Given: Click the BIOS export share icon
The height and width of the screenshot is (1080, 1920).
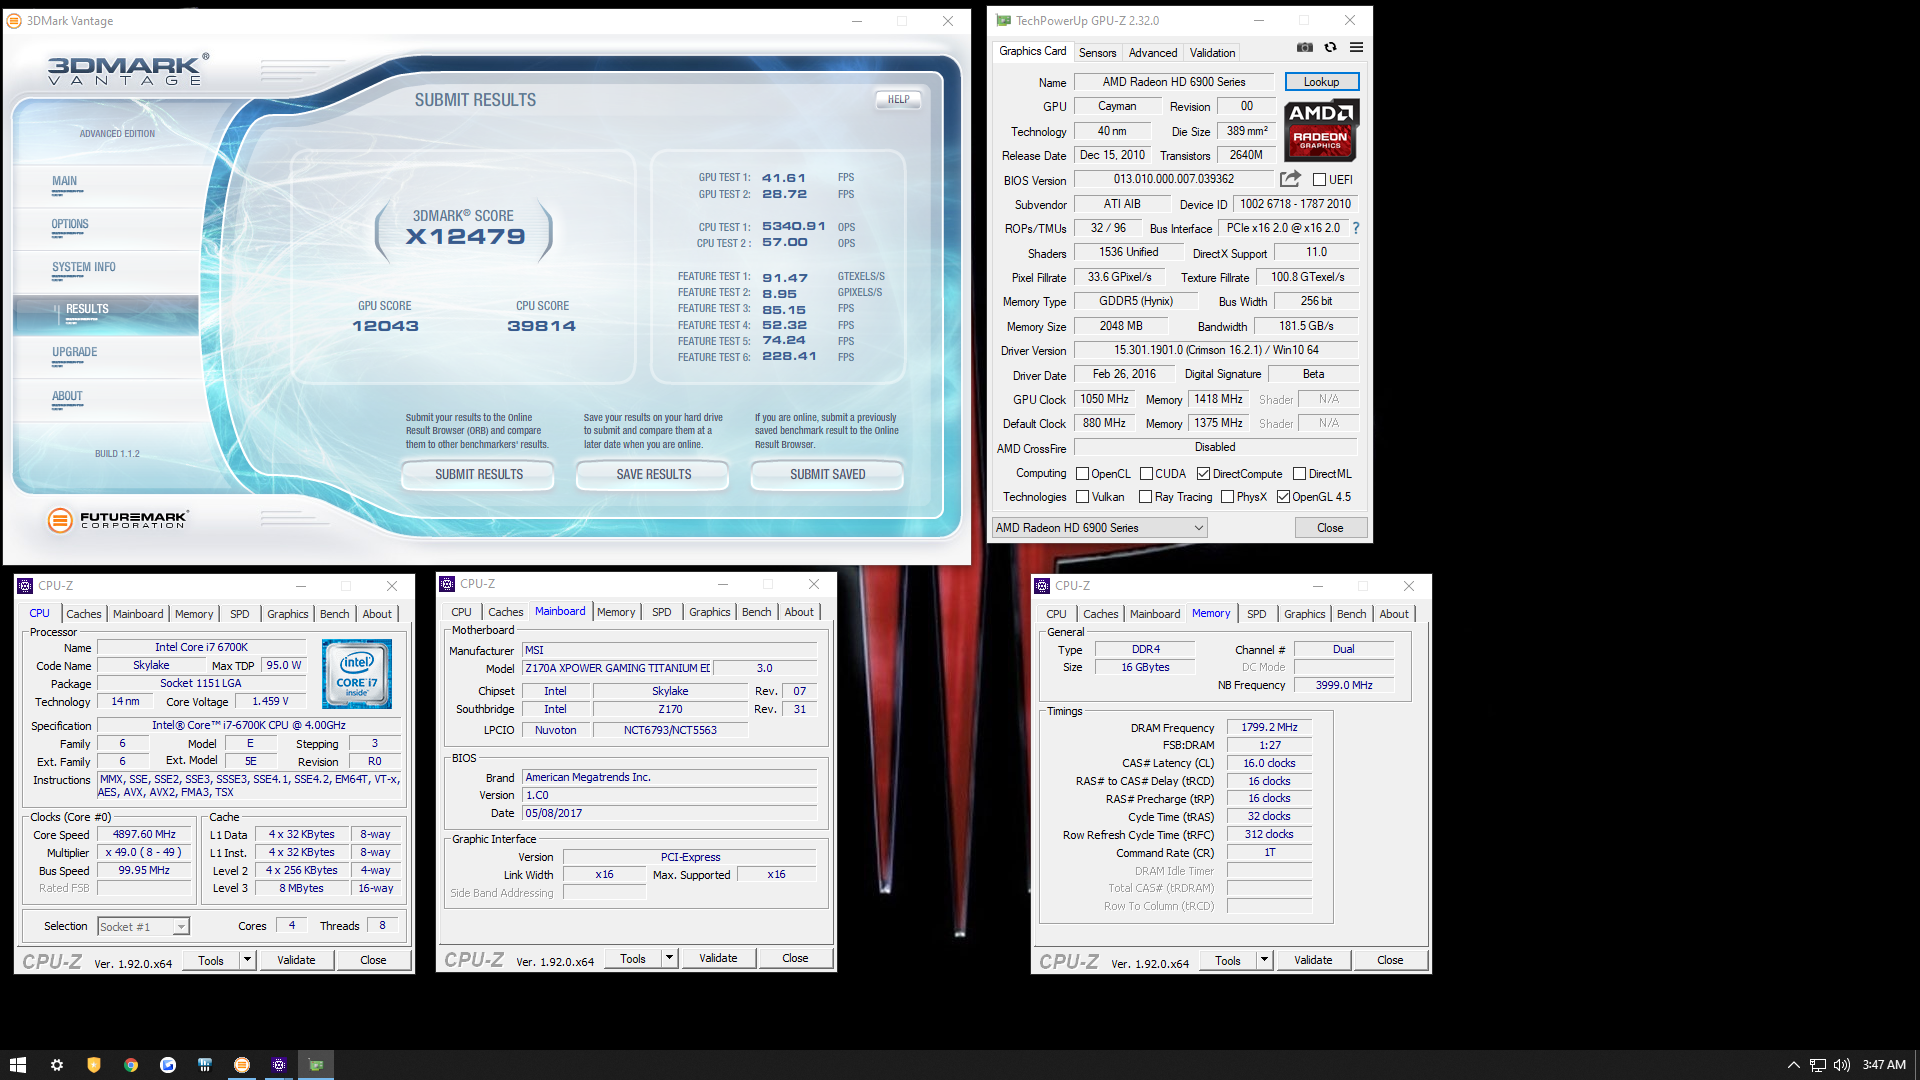Looking at the screenshot, I should (x=1290, y=179).
